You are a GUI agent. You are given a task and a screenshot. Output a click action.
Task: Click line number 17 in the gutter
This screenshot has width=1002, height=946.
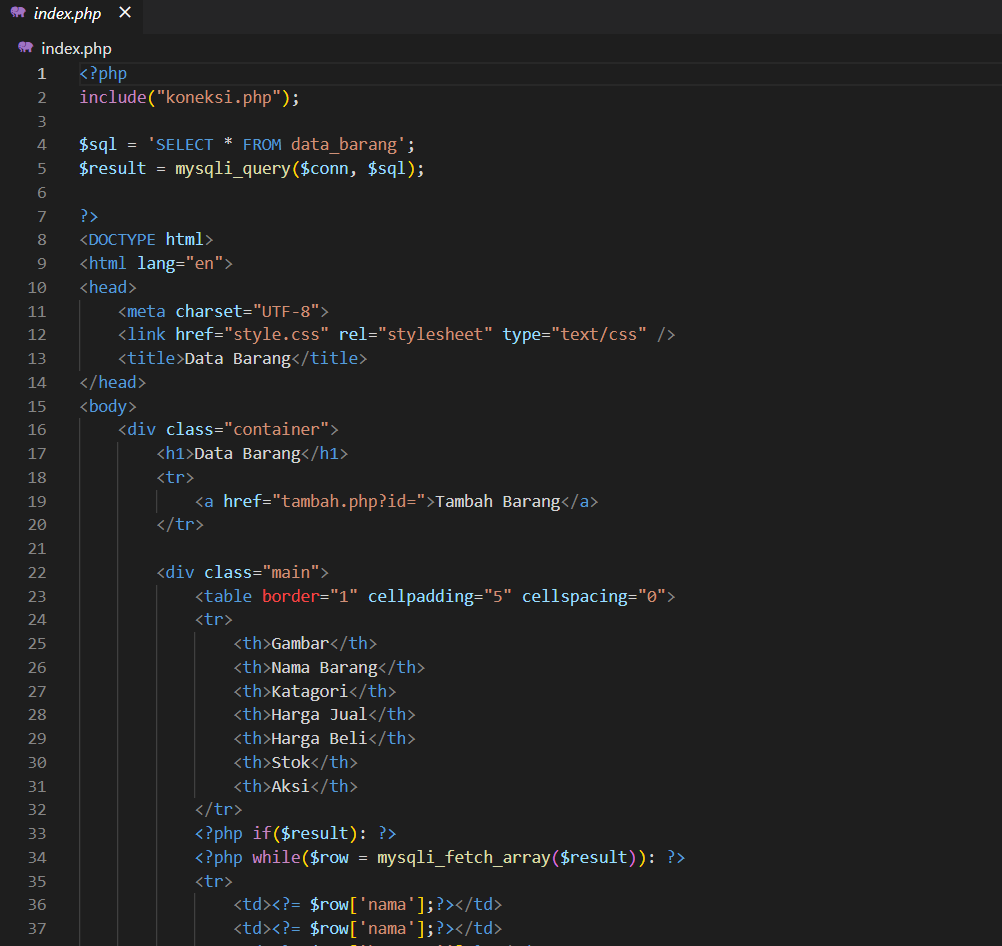tap(37, 453)
